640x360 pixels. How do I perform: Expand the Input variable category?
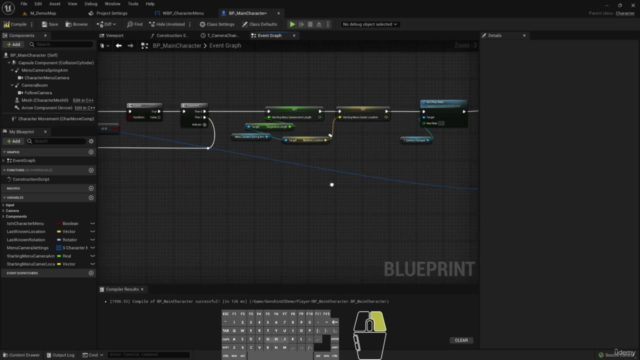[x=4, y=205]
